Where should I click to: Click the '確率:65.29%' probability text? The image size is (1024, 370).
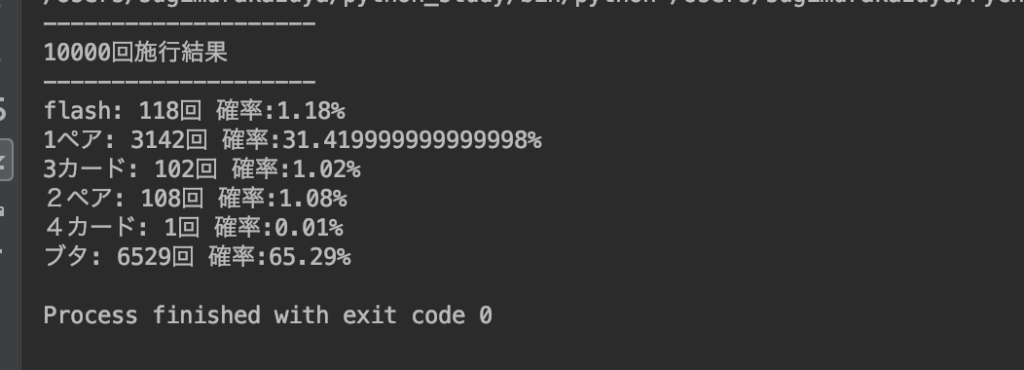point(280,257)
